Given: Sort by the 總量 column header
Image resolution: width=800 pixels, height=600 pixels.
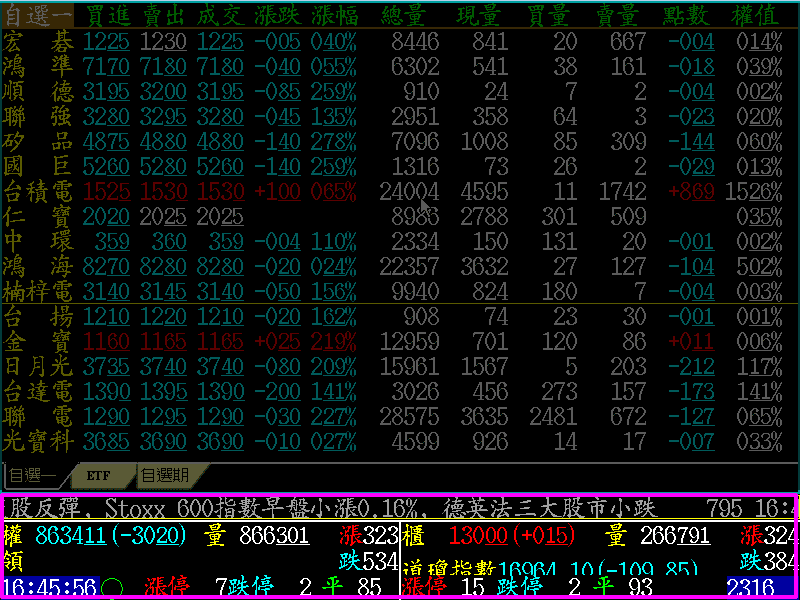Looking at the screenshot, I should point(410,14).
